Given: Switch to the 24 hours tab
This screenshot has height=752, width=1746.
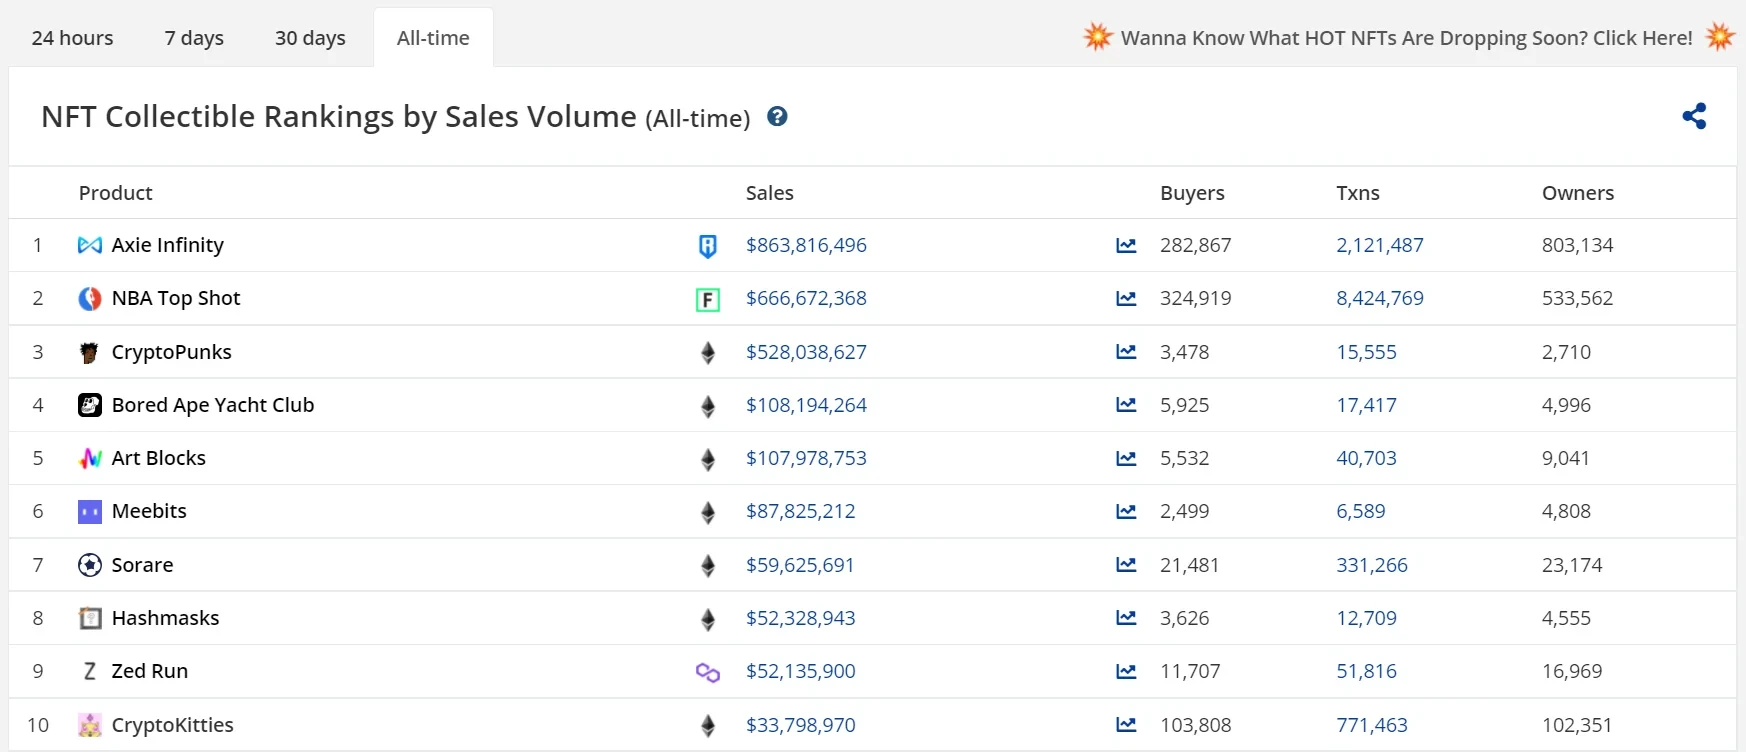Looking at the screenshot, I should click(72, 38).
